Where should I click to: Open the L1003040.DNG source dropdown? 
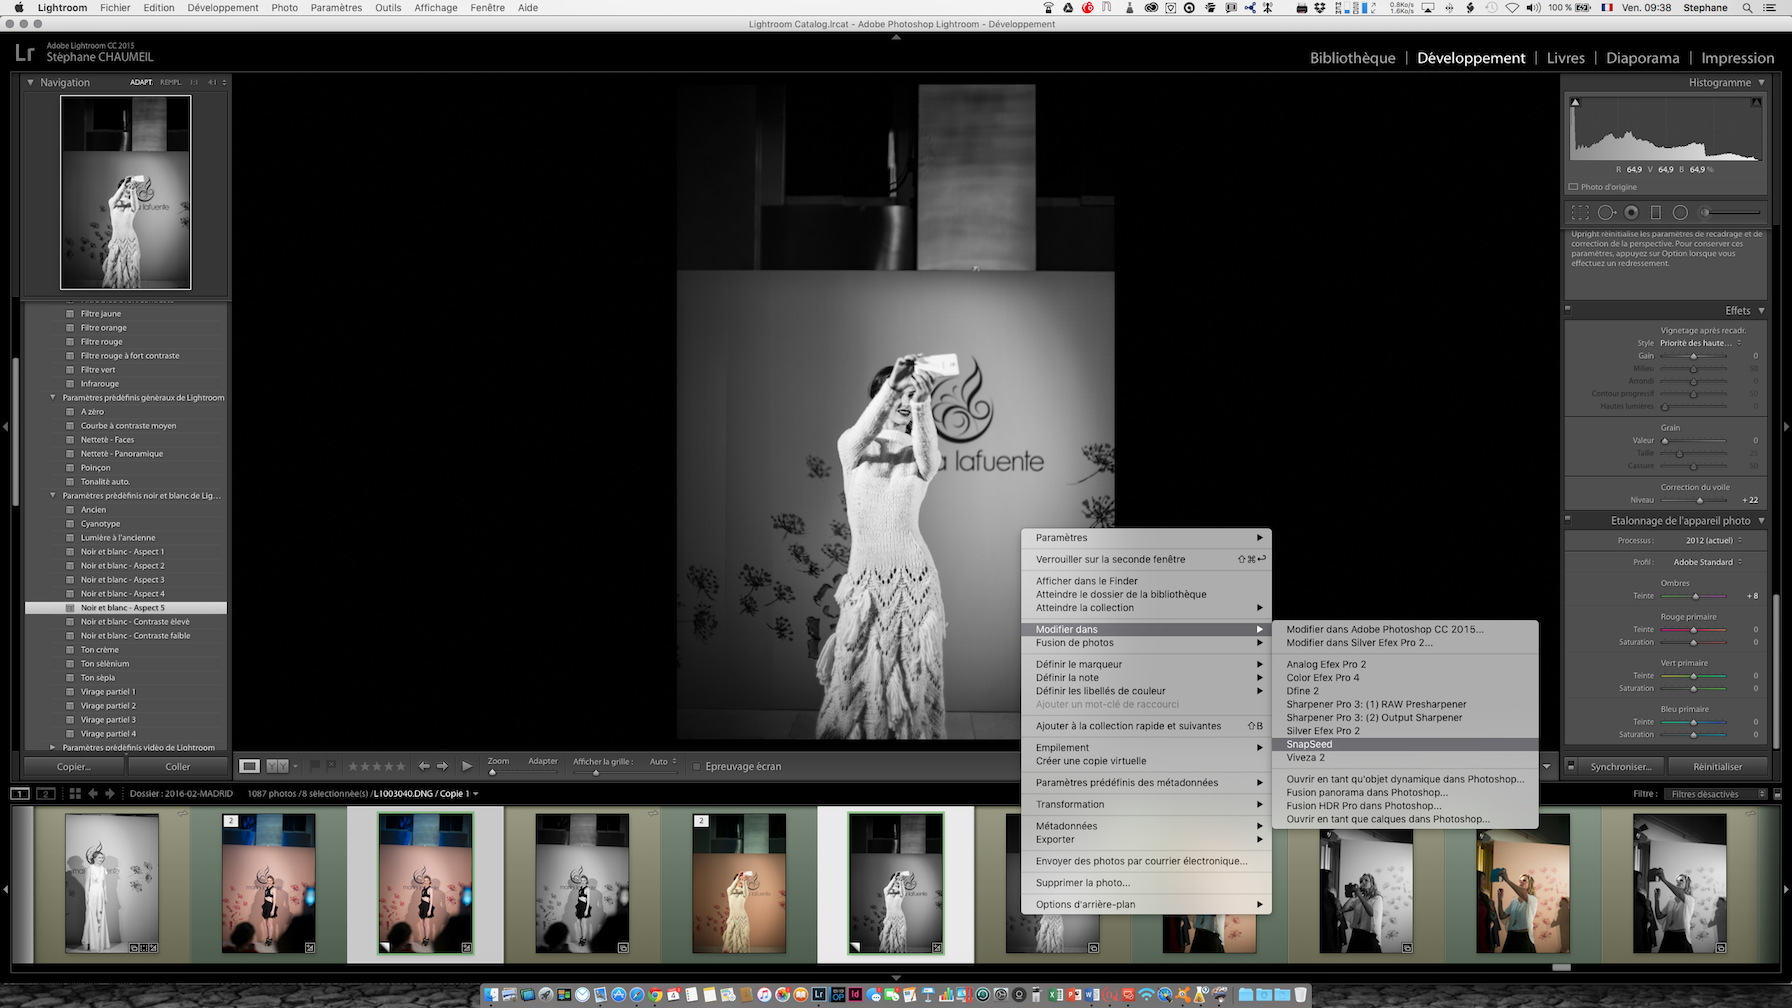427,794
